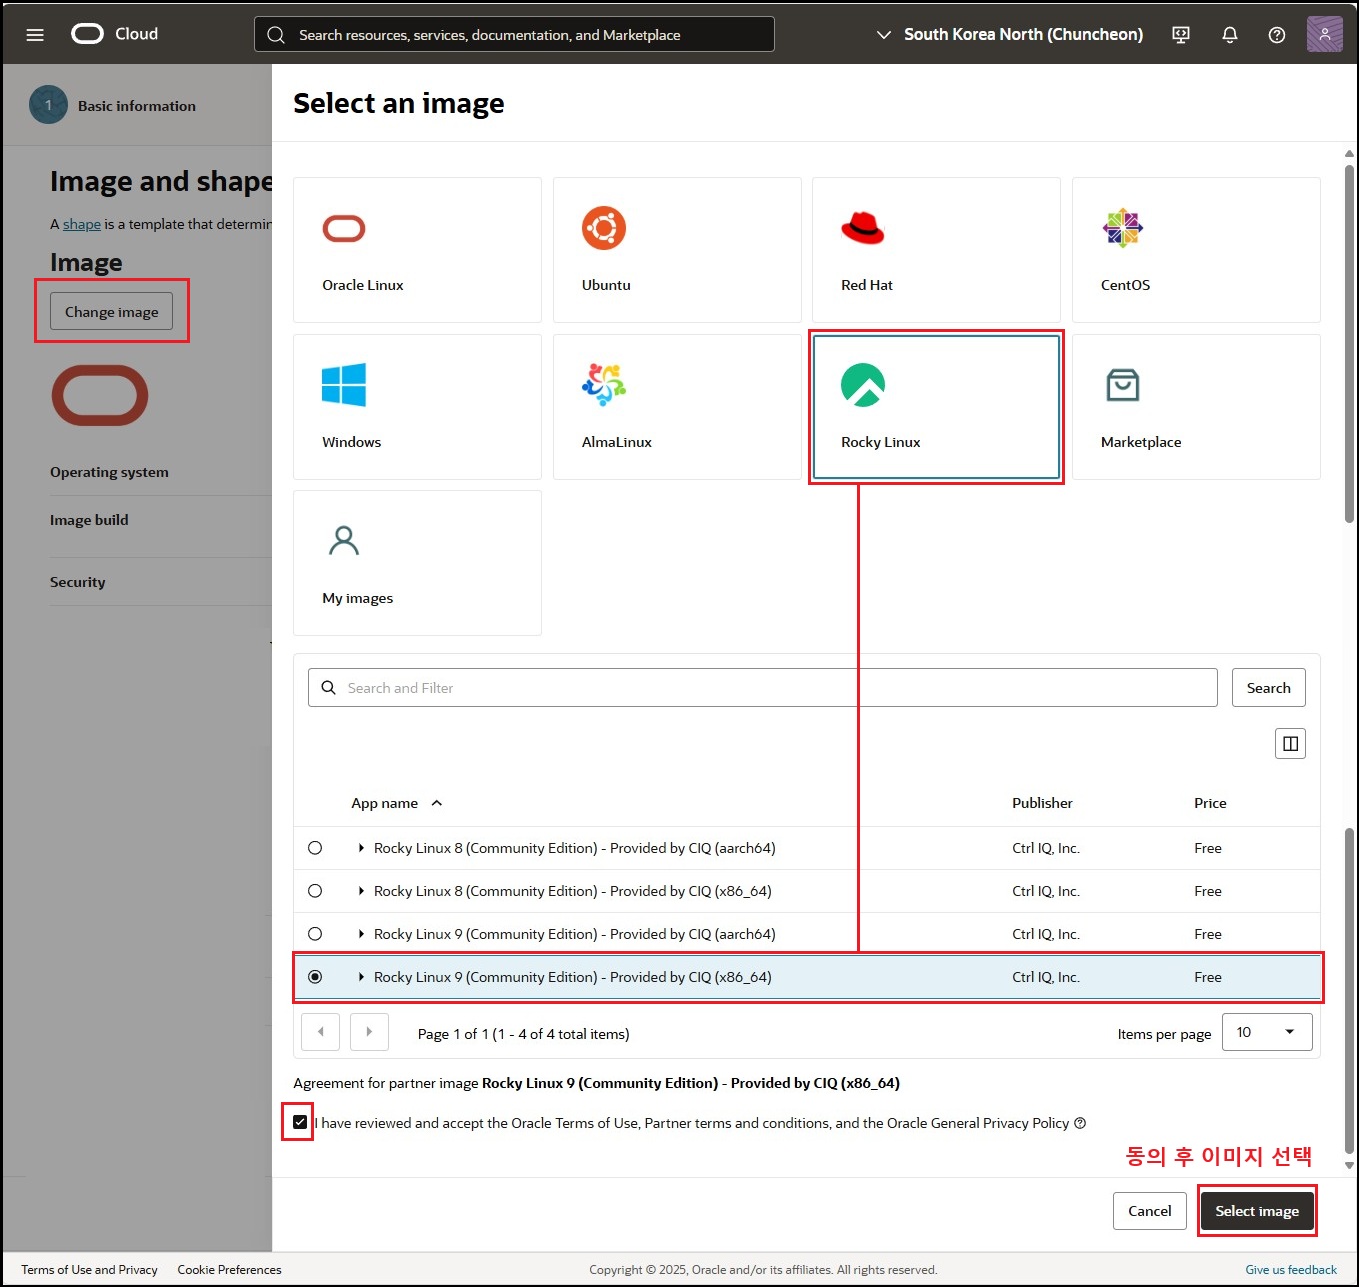Image resolution: width=1359 pixels, height=1287 pixels.
Task: Expand Rocky Linux 9 aarch64 row details
Action: pos(361,934)
